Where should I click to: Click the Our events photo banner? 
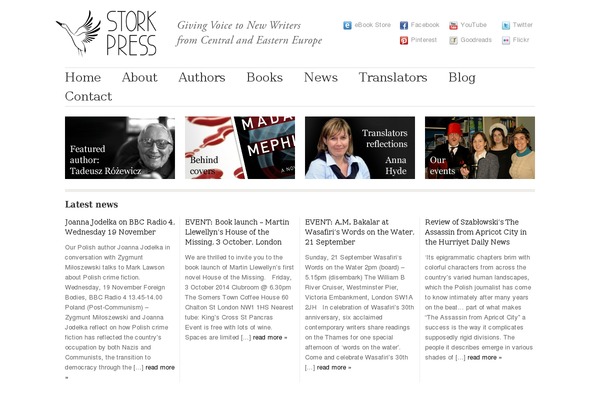[480, 147]
